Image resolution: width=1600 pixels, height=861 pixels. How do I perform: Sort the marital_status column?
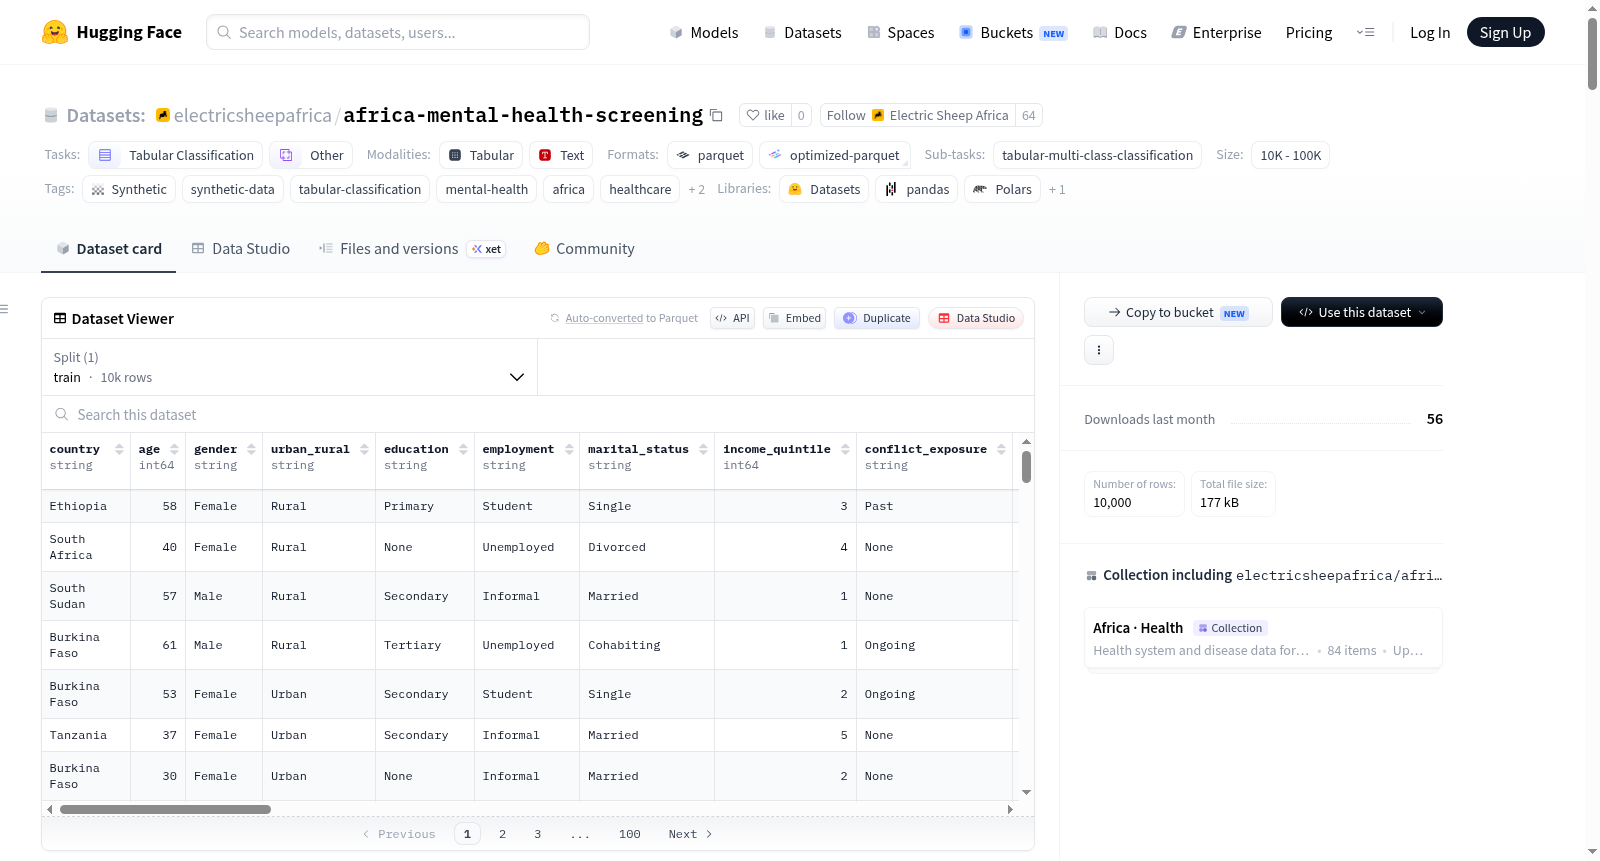tap(704, 449)
